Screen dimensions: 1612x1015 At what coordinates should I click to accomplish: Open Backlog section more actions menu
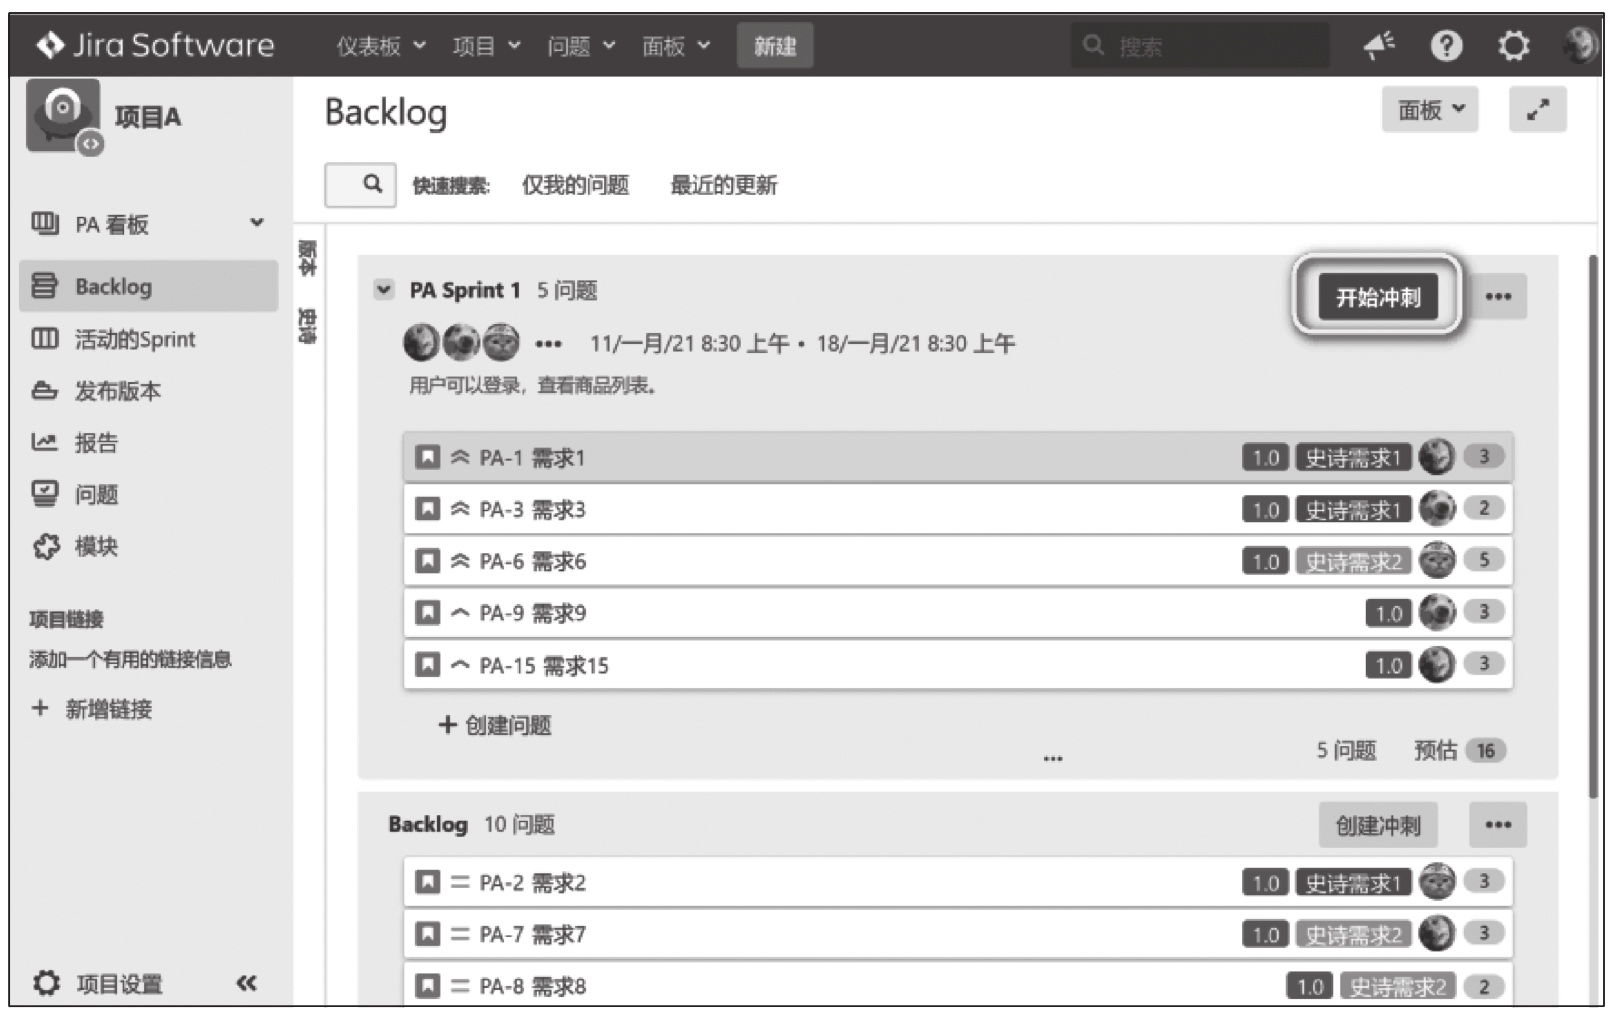[1497, 825]
